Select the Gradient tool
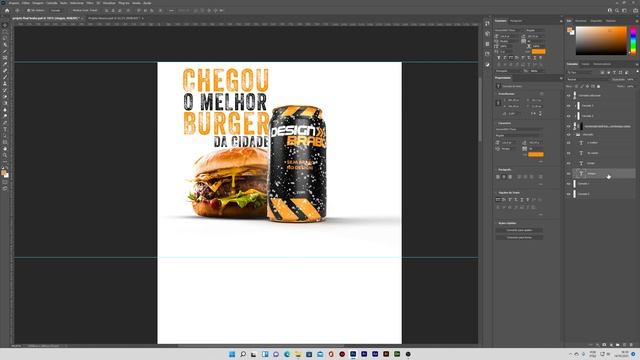The width and height of the screenshot is (640, 360). point(5,104)
